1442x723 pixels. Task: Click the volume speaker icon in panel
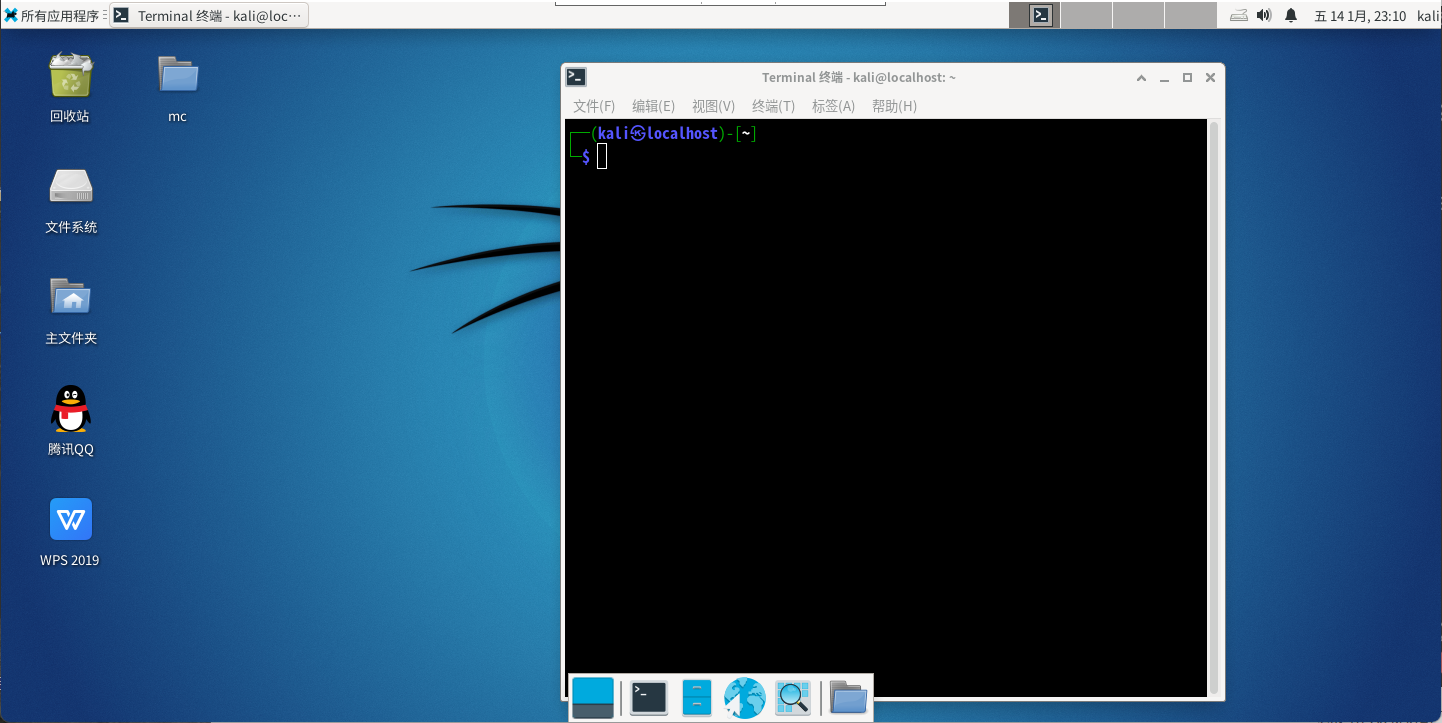pos(1264,15)
